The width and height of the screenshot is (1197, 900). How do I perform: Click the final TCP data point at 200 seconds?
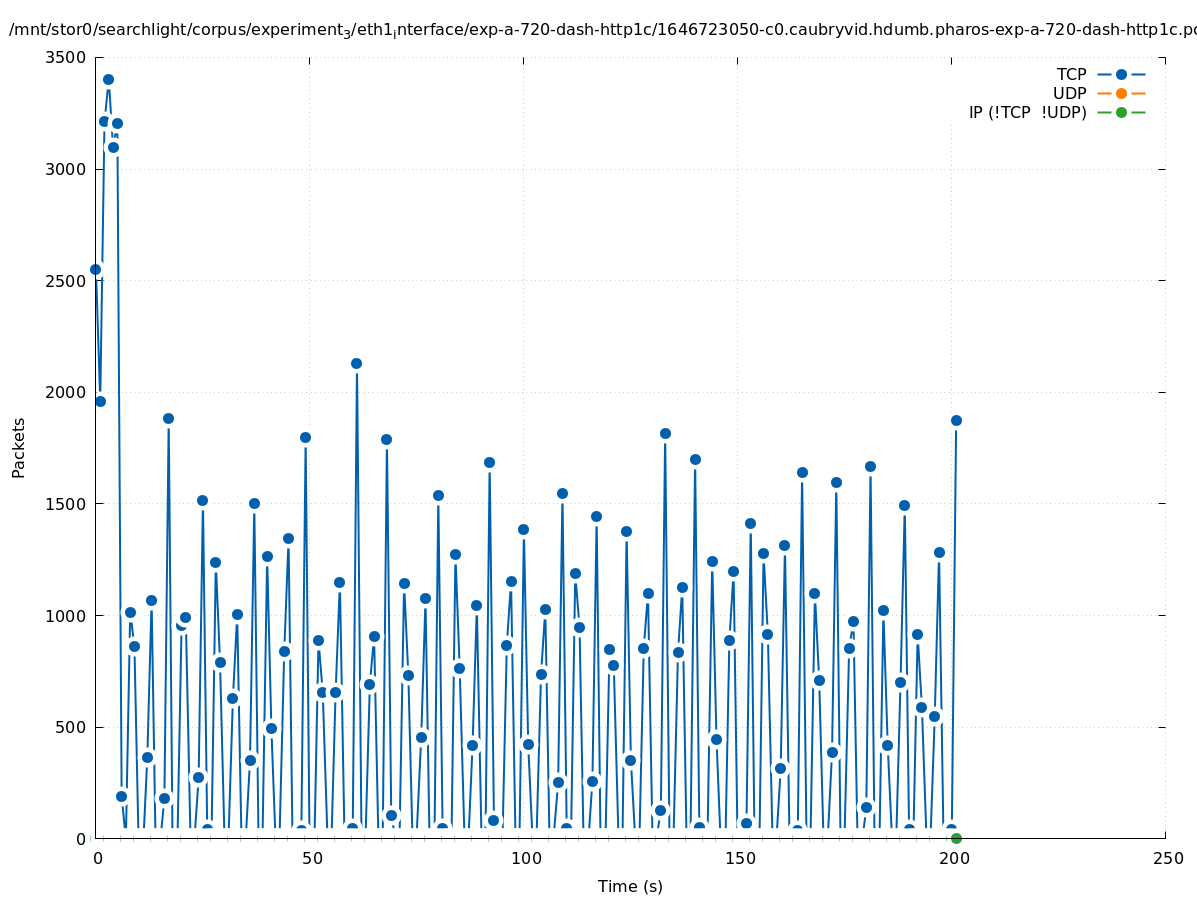point(956,420)
